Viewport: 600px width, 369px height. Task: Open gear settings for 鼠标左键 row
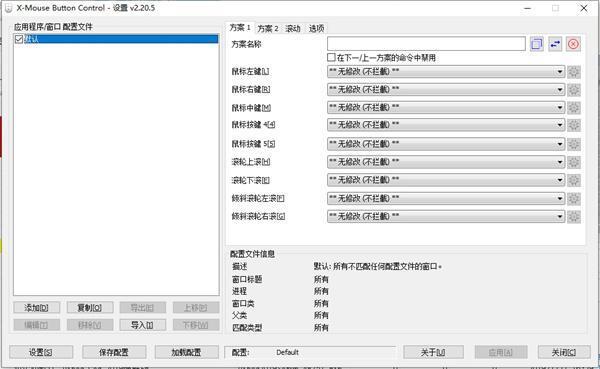[574, 72]
